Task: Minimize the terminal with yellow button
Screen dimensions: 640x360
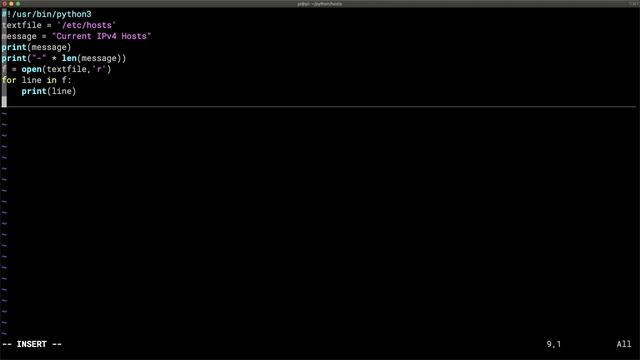Action: click(11, 4)
